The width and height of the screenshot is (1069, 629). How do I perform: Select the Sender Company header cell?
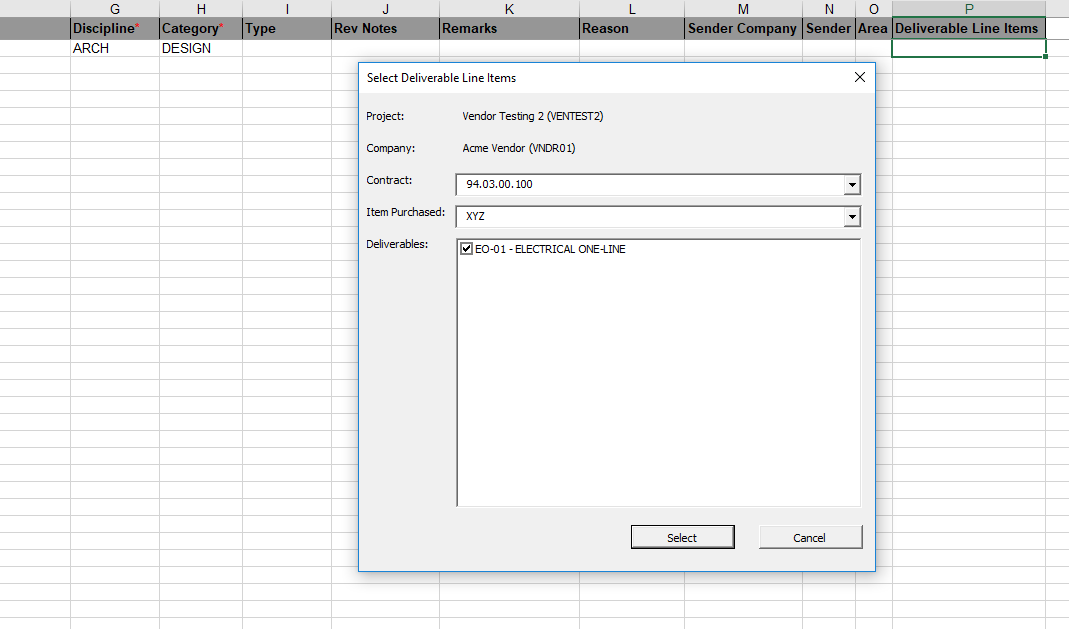click(x=742, y=29)
